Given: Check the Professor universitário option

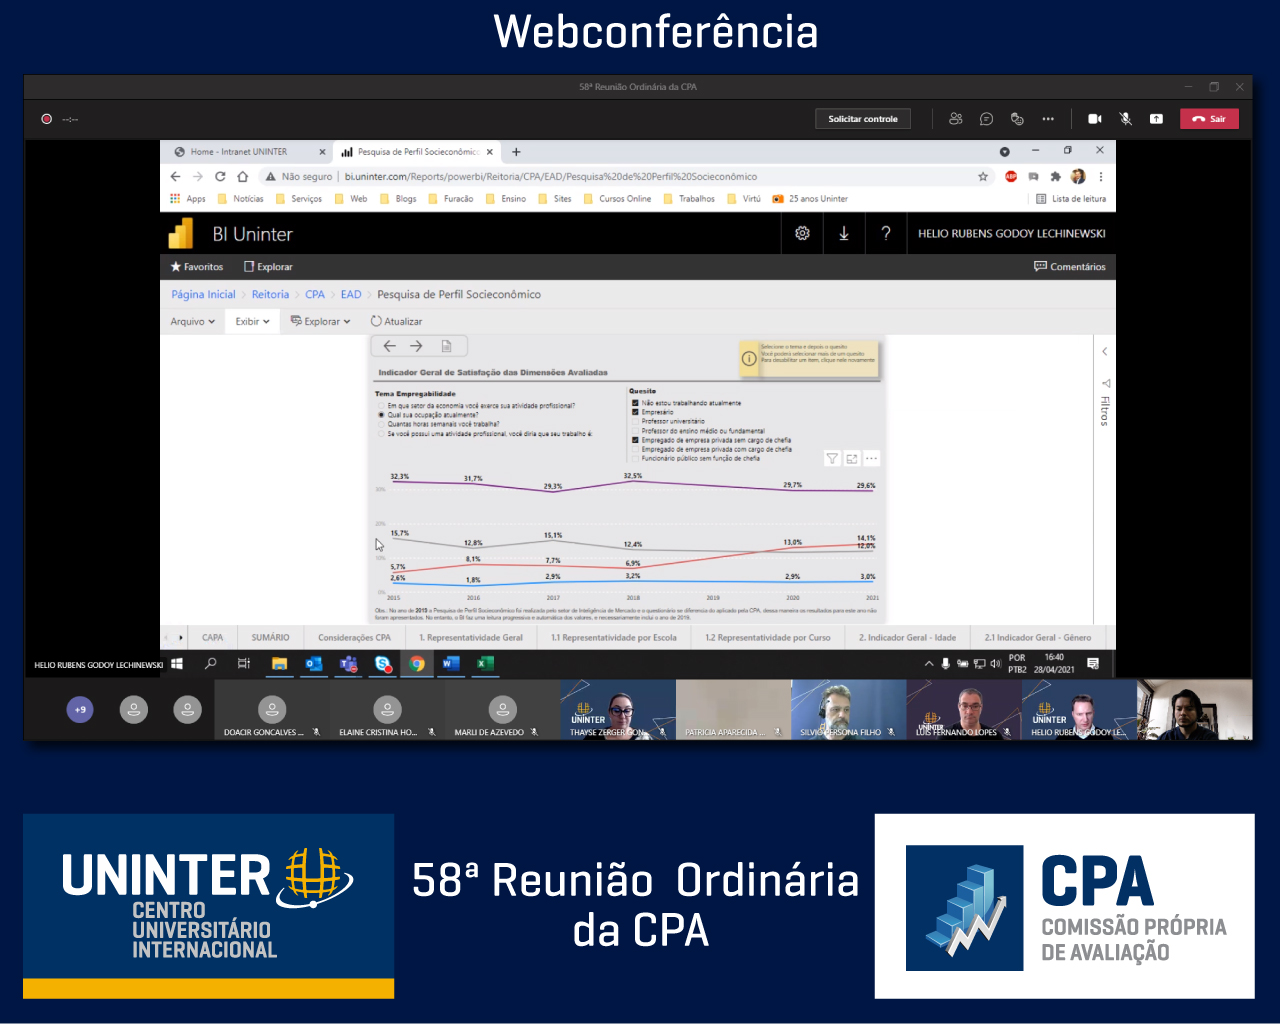Looking at the screenshot, I should [635, 421].
